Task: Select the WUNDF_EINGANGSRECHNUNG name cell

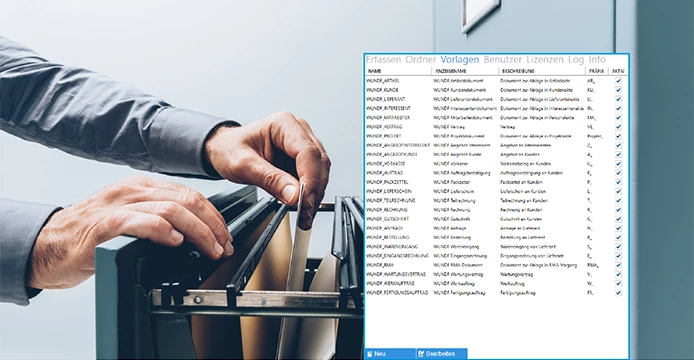Action: pos(397,256)
